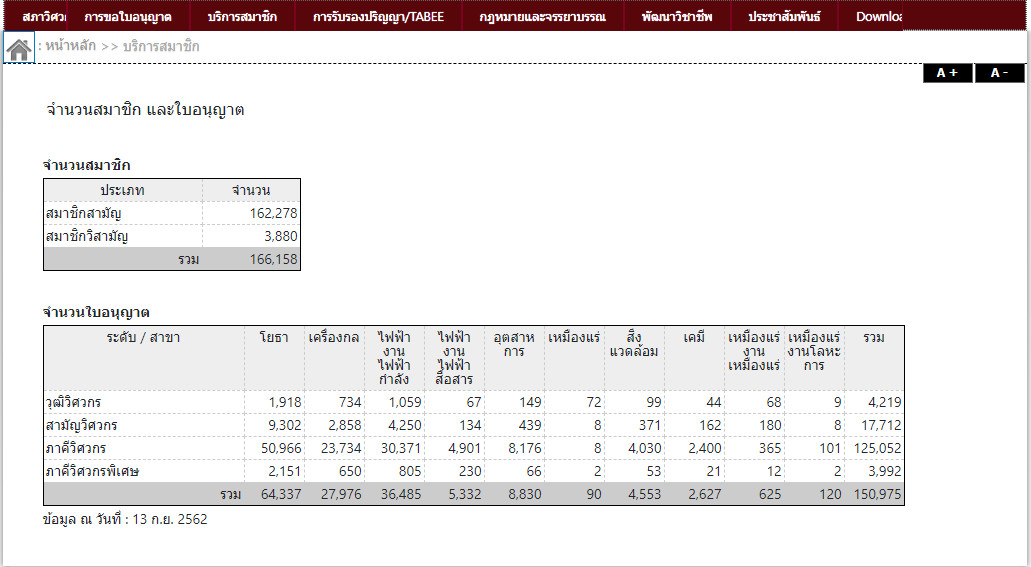Select the cell value 23,734
The image size is (1031, 567).
click(341, 449)
